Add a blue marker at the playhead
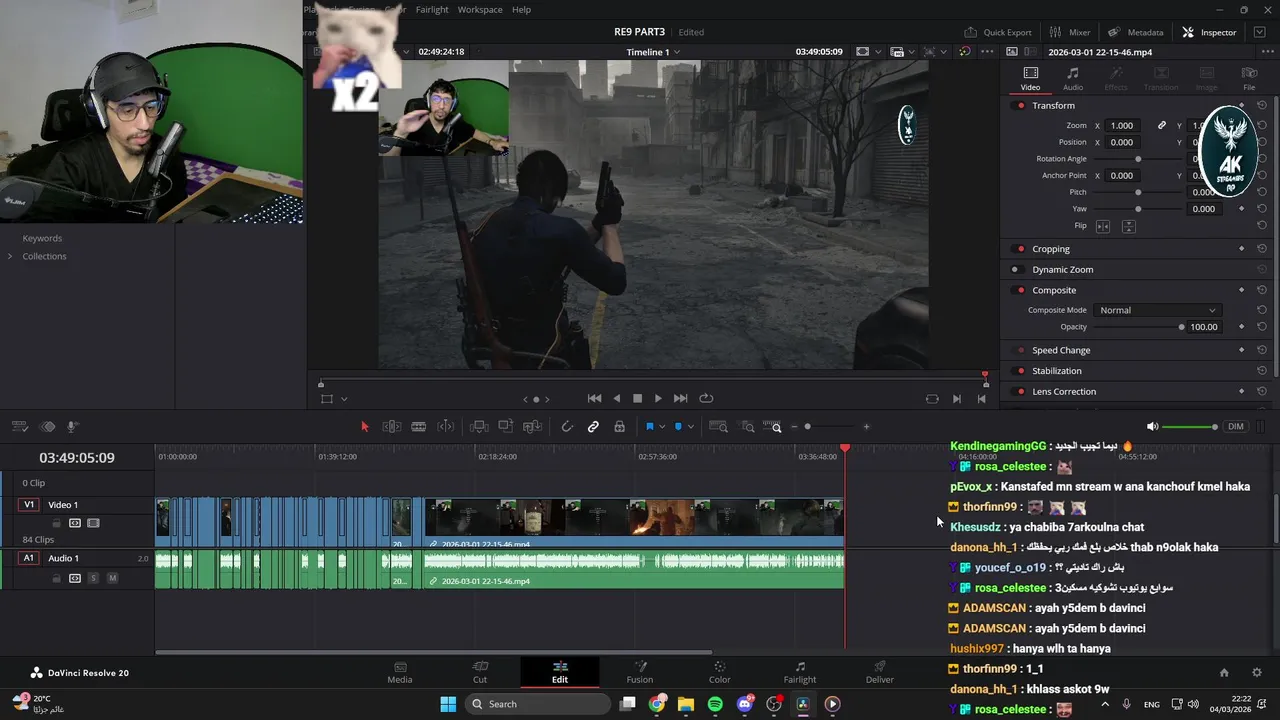The height and width of the screenshot is (720, 1280). tap(678, 427)
